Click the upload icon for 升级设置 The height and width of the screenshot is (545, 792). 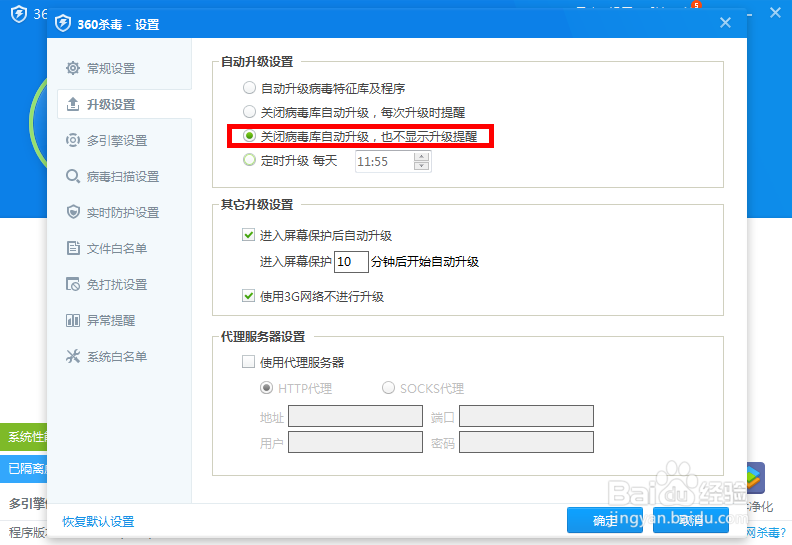tap(73, 104)
